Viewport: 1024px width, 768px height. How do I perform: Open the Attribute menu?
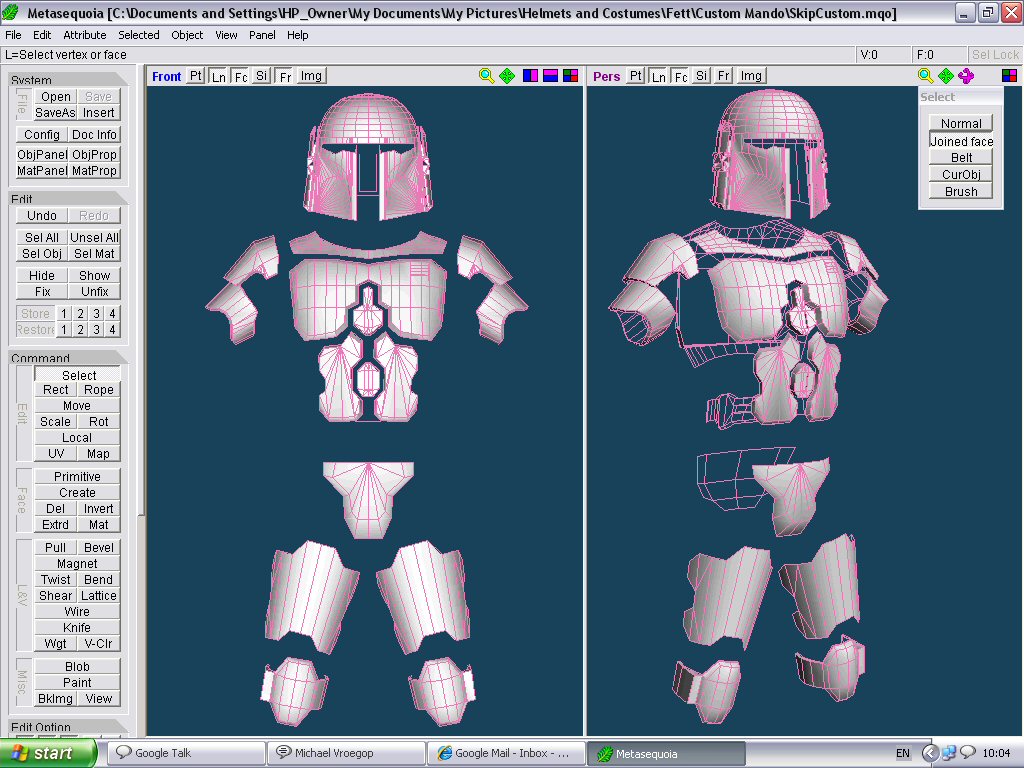click(x=84, y=35)
